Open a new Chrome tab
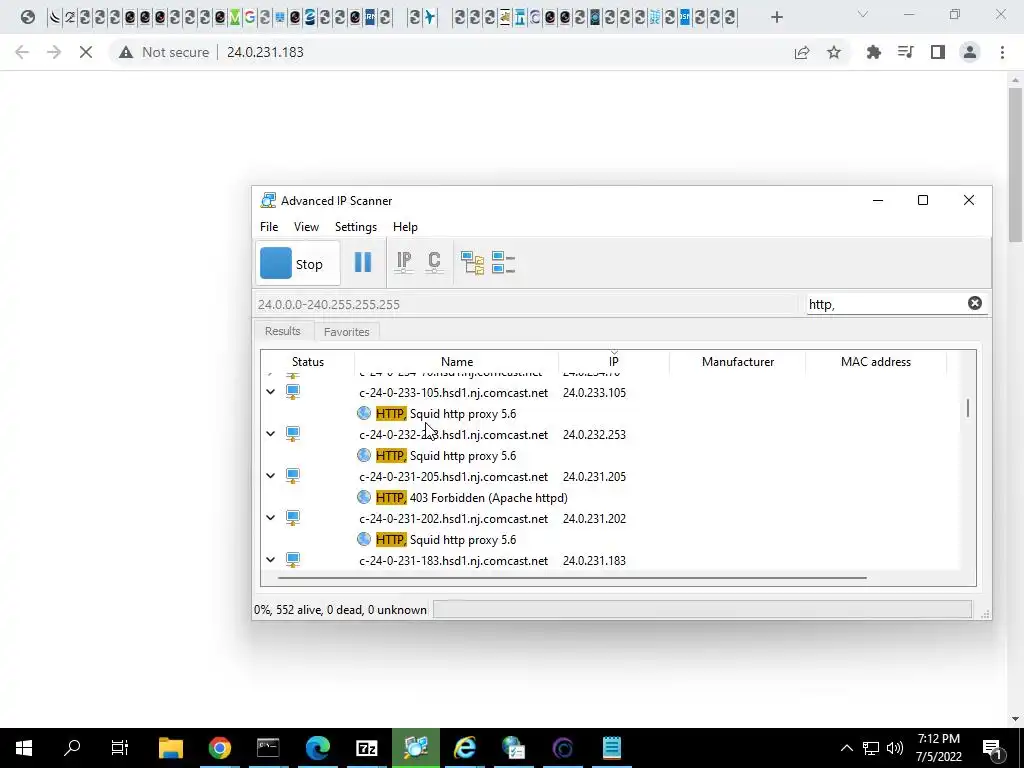The width and height of the screenshot is (1024, 768). tap(776, 17)
